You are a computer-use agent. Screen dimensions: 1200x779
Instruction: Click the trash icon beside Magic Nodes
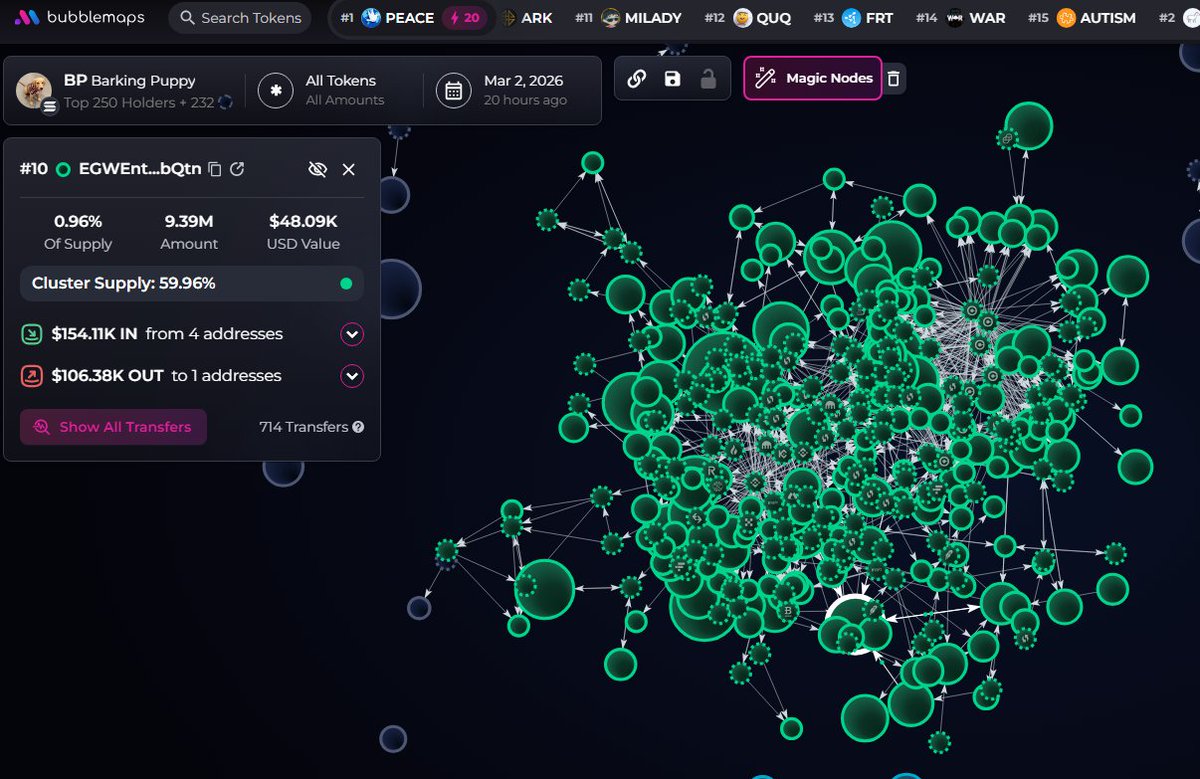coord(894,78)
